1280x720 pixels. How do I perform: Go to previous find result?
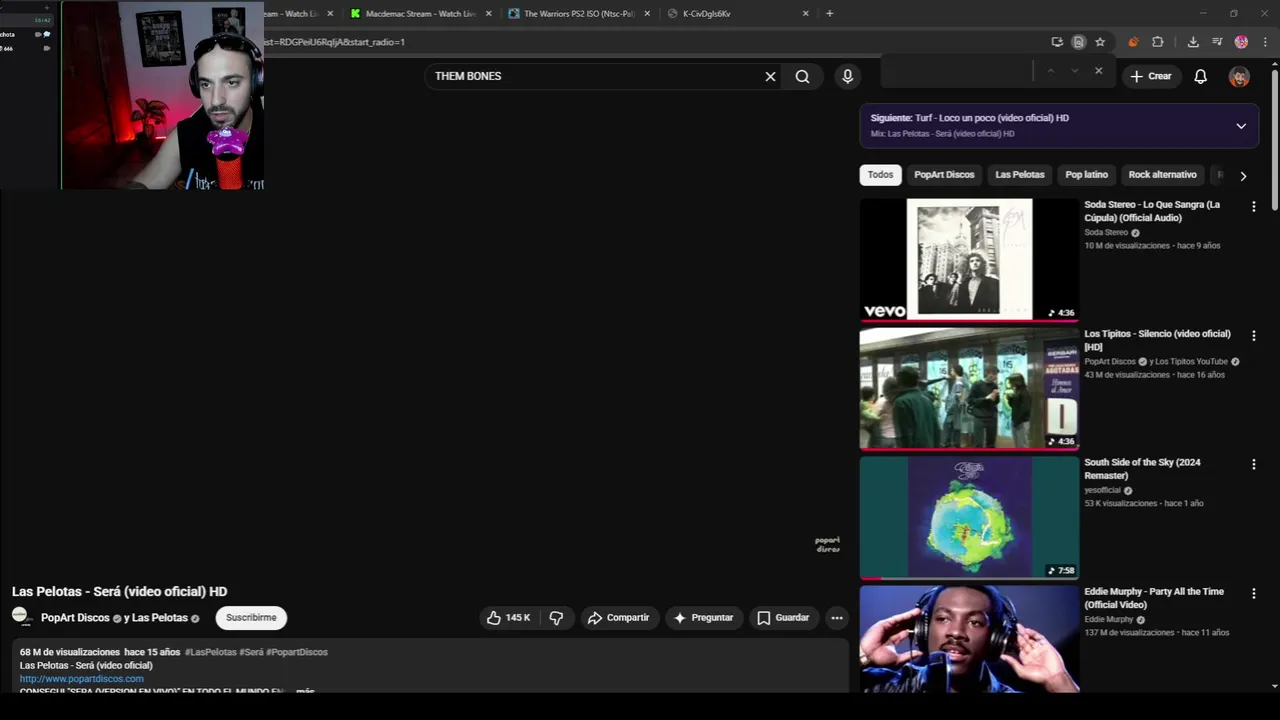[1050, 71]
